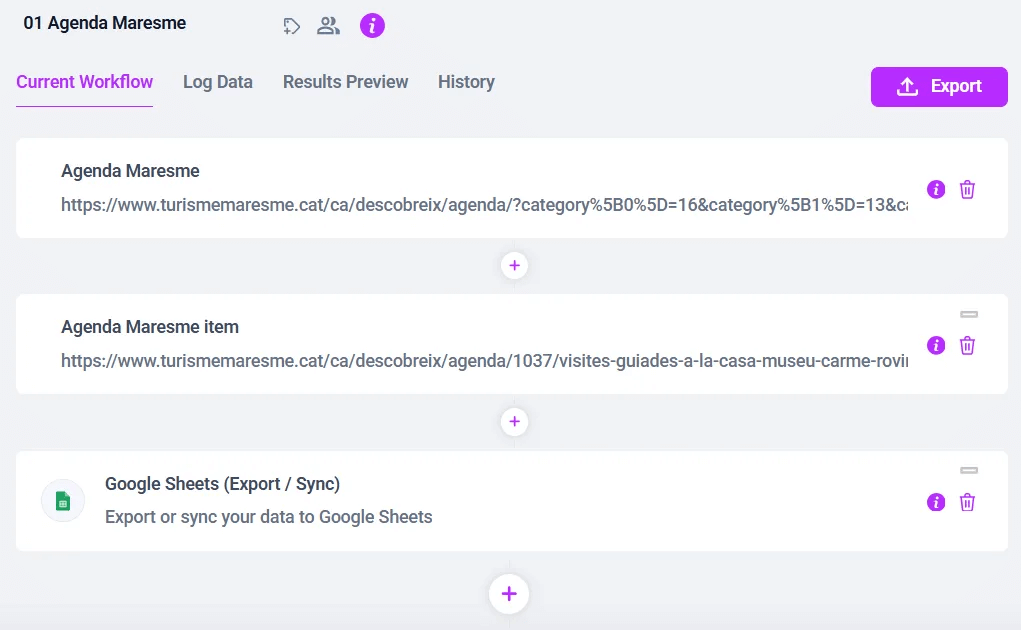Click the Export button
1021x630 pixels.
click(x=938, y=87)
